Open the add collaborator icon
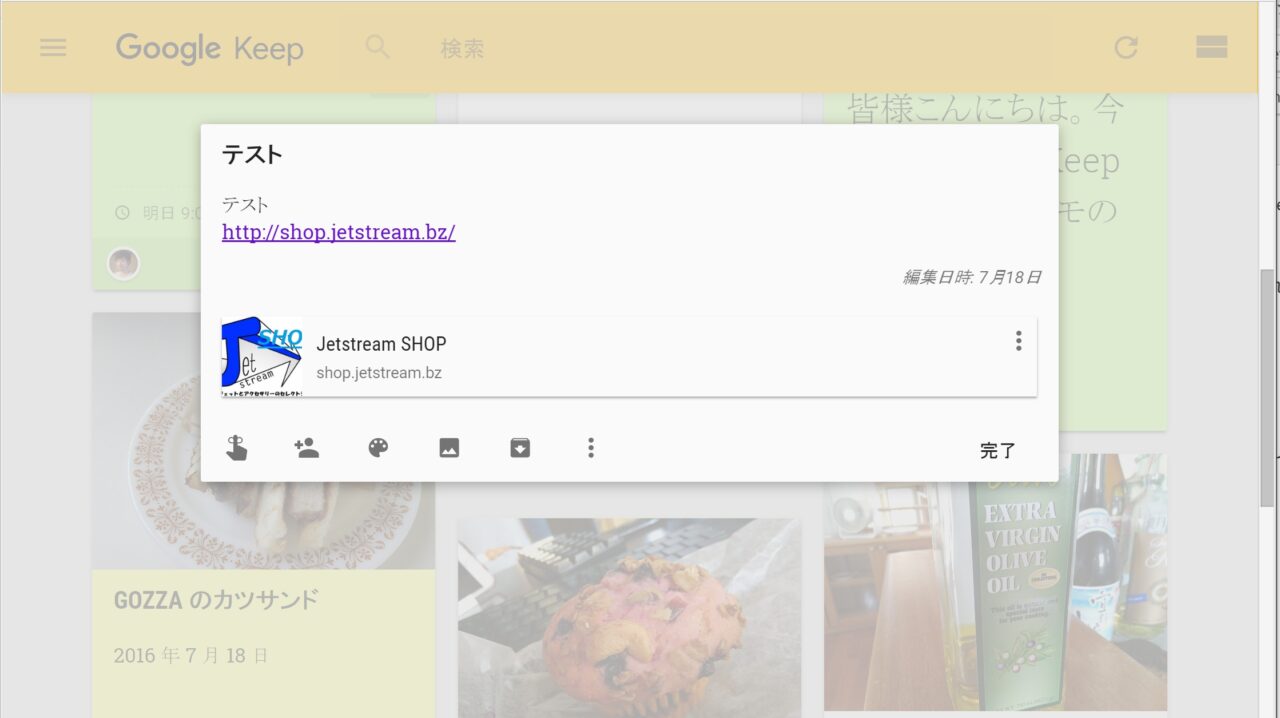The width and height of the screenshot is (1280, 718). (x=307, y=448)
